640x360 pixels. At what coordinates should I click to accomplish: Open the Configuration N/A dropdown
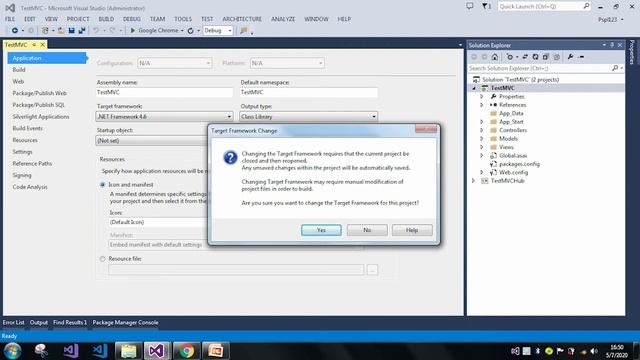pyautogui.click(x=174, y=63)
